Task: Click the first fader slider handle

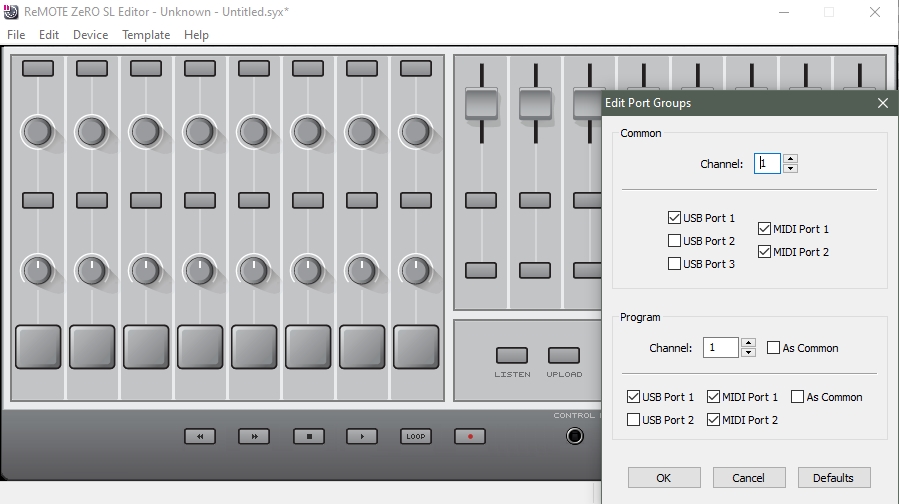Action: point(482,104)
